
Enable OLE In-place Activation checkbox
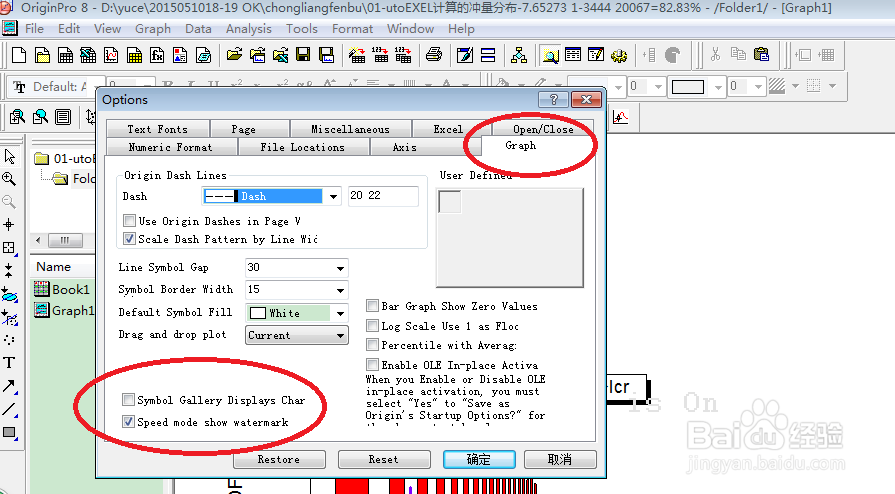coord(372,364)
